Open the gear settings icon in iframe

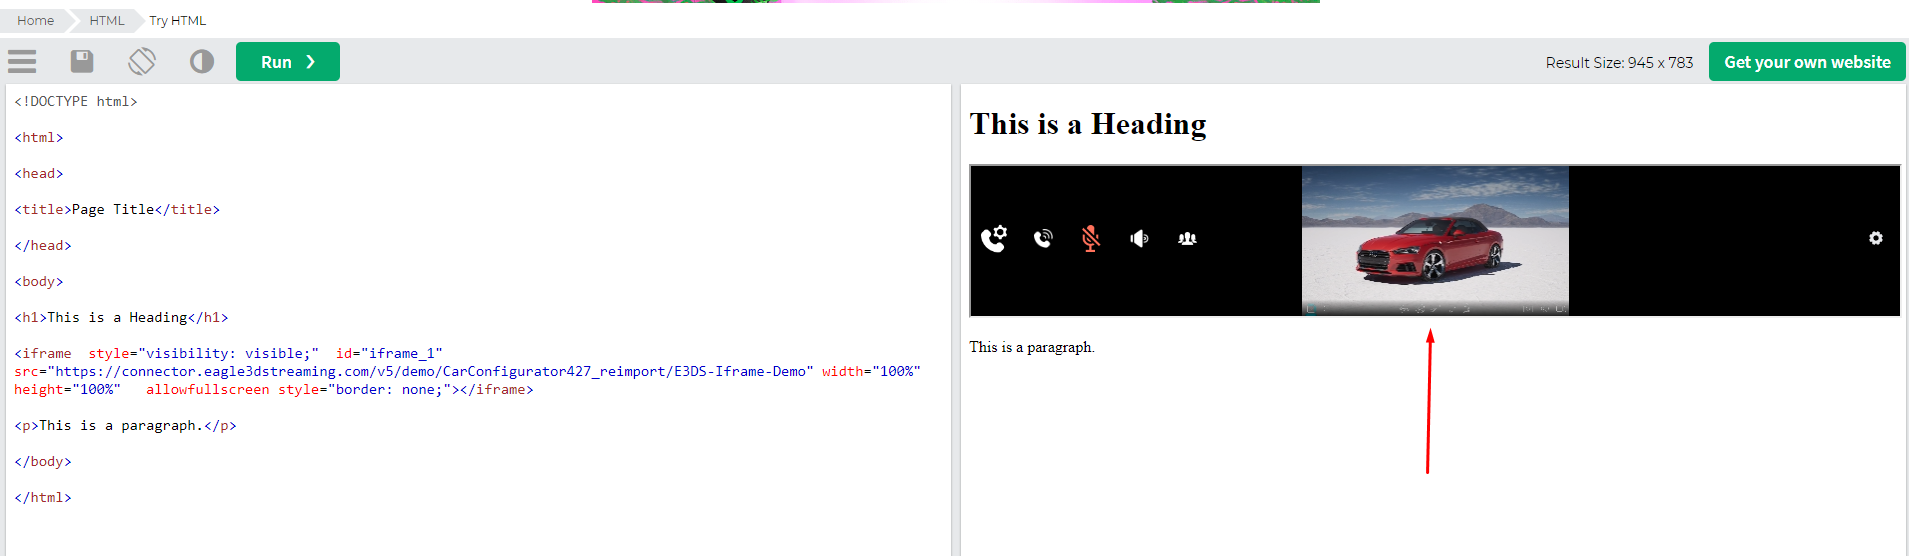click(x=1876, y=238)
